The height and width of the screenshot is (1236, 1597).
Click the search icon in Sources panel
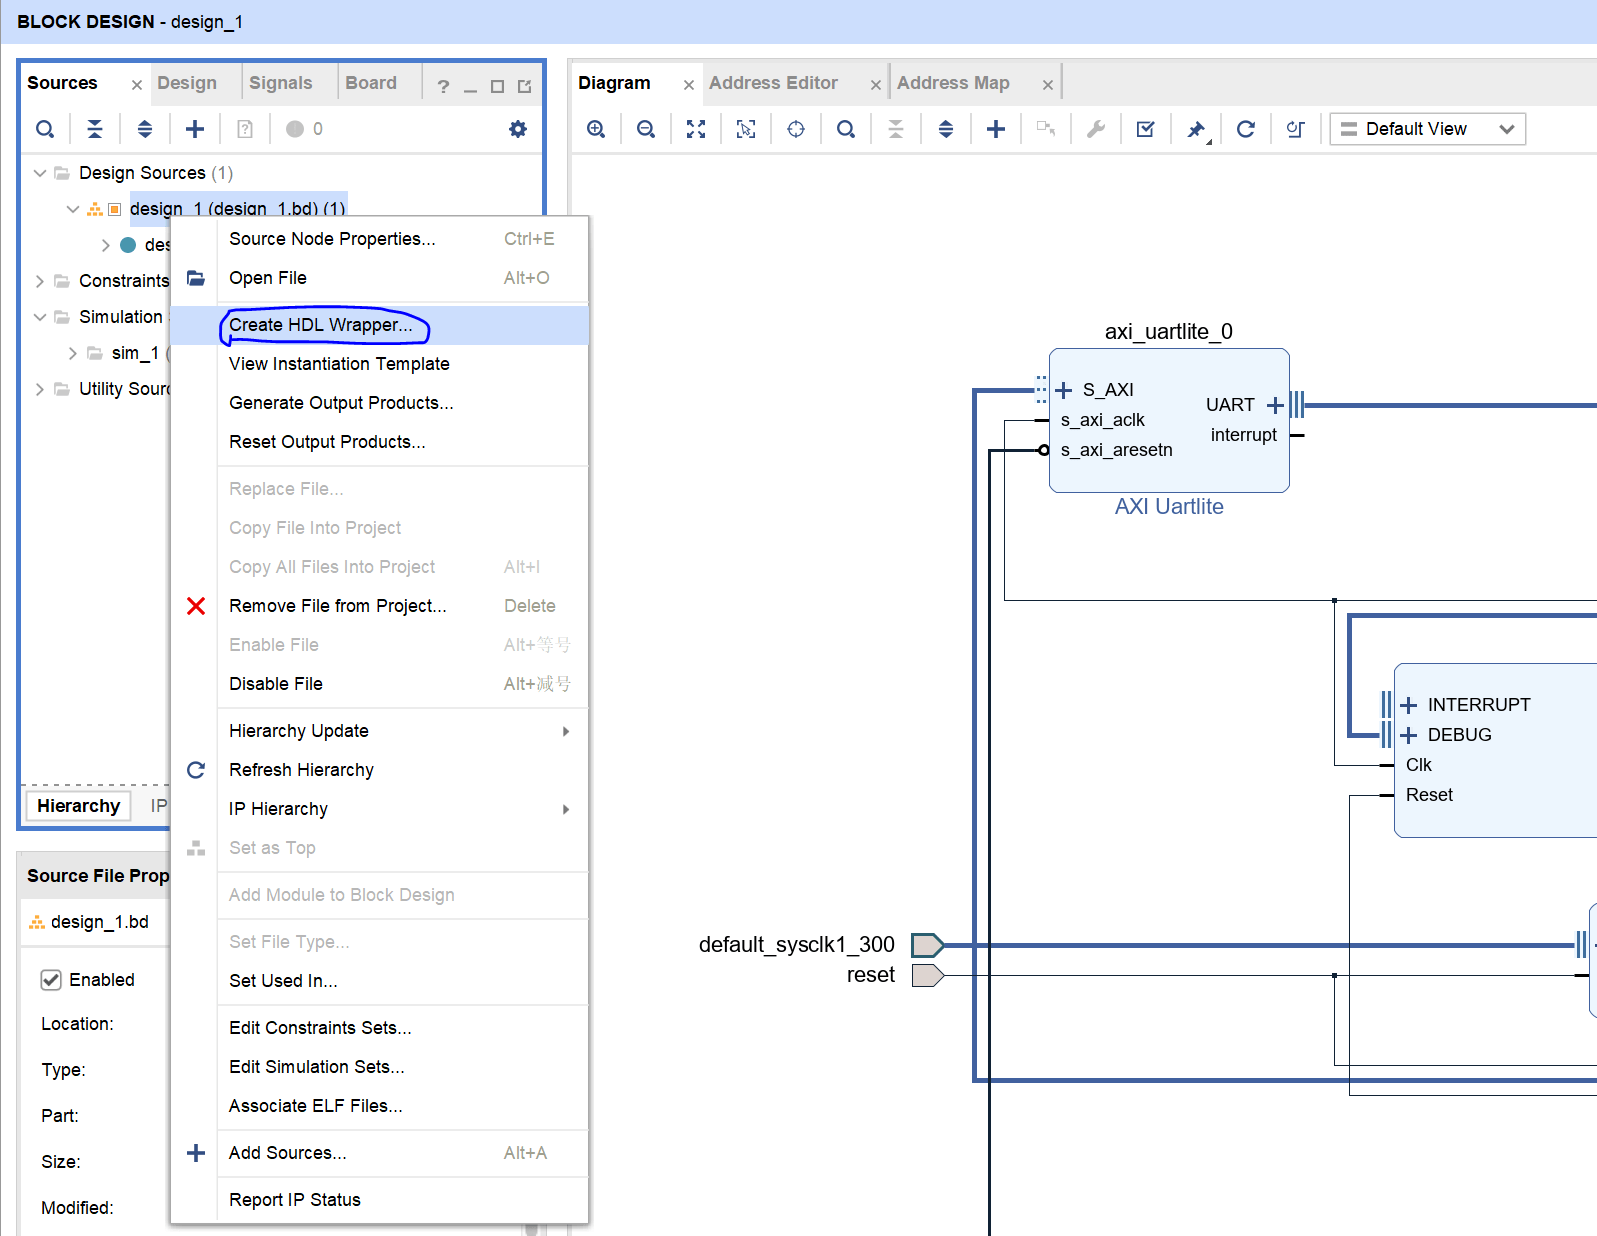point(45,129)
